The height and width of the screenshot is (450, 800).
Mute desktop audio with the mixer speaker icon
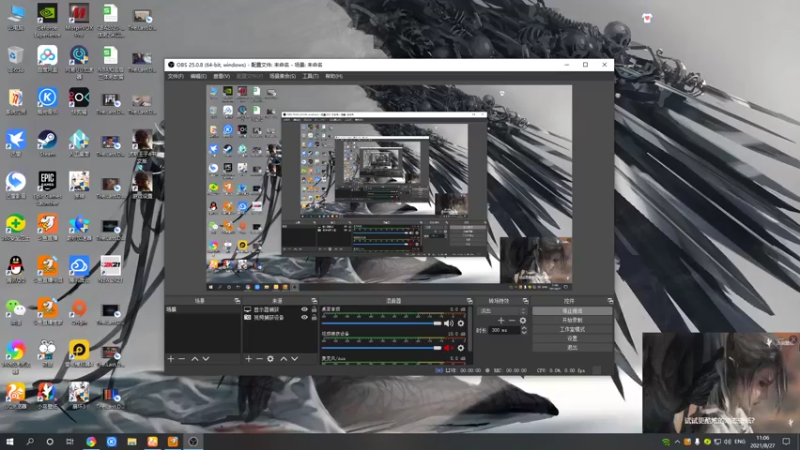(x=448, y=323)
